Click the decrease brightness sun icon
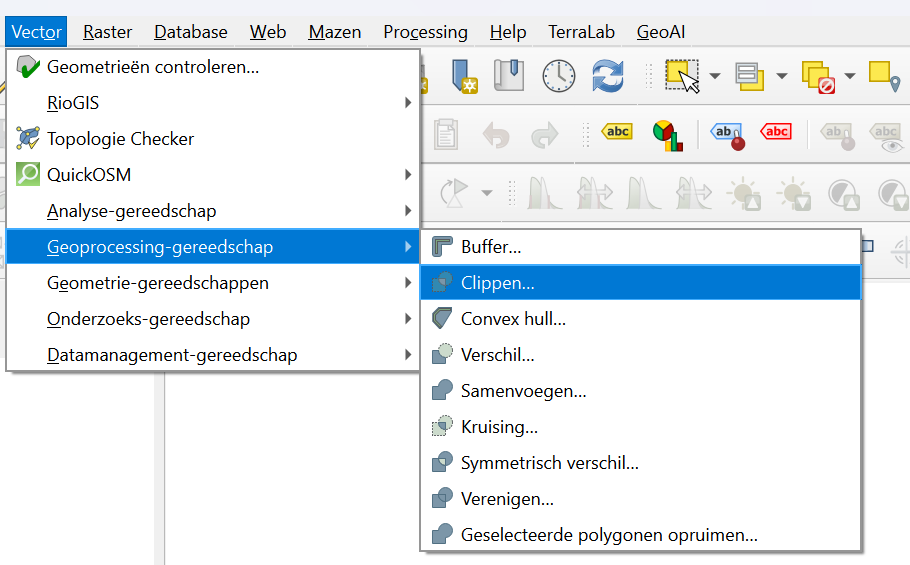This screenshot has width=910, height=565. (x=794, y=194)
